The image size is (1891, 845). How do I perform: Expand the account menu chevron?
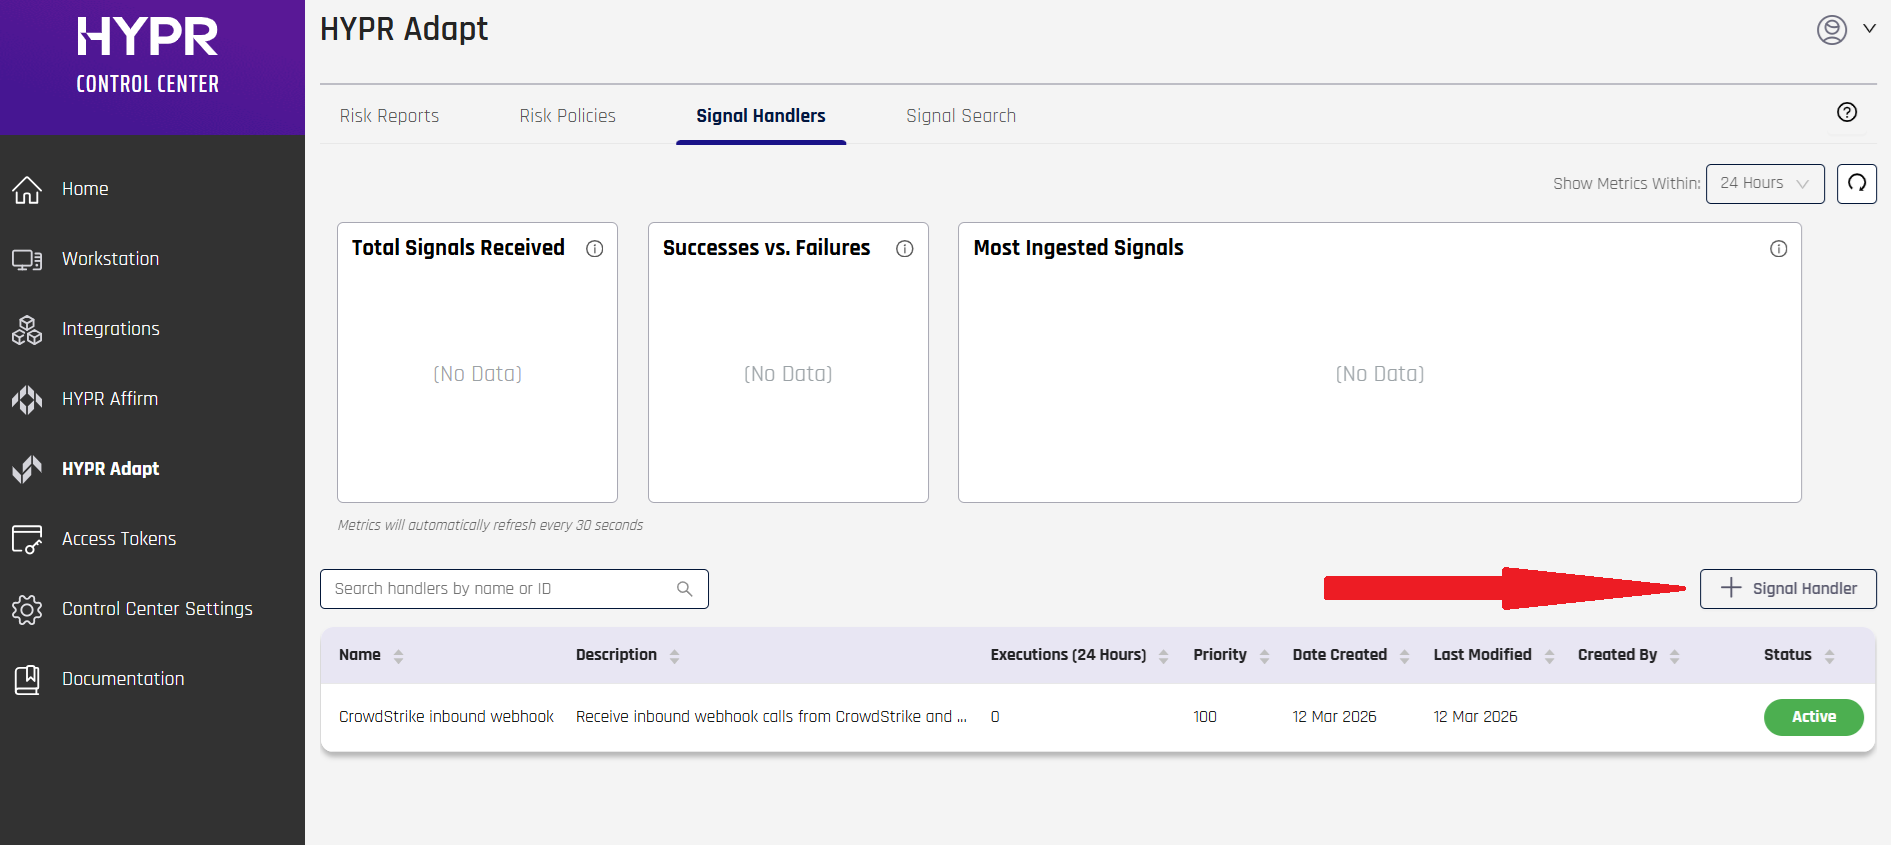tap(1869, 29)
